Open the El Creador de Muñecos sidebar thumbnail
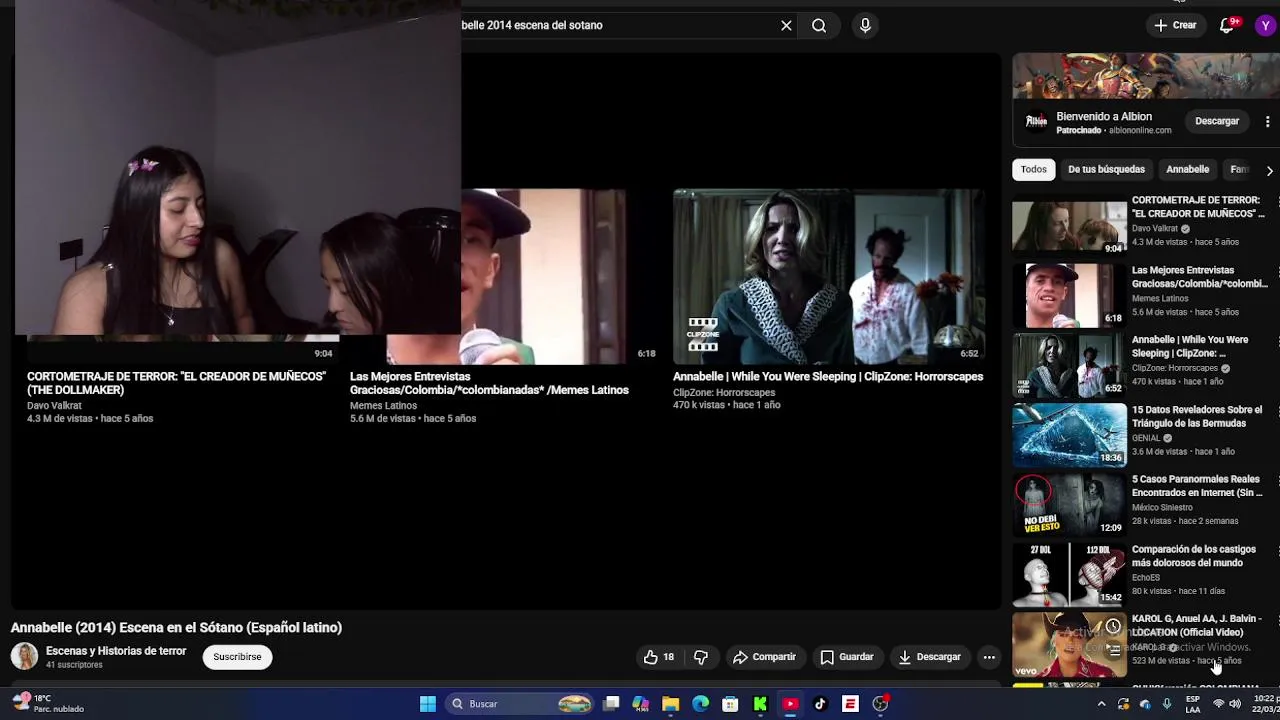 pyautogui.click(x=1069, y=227)
